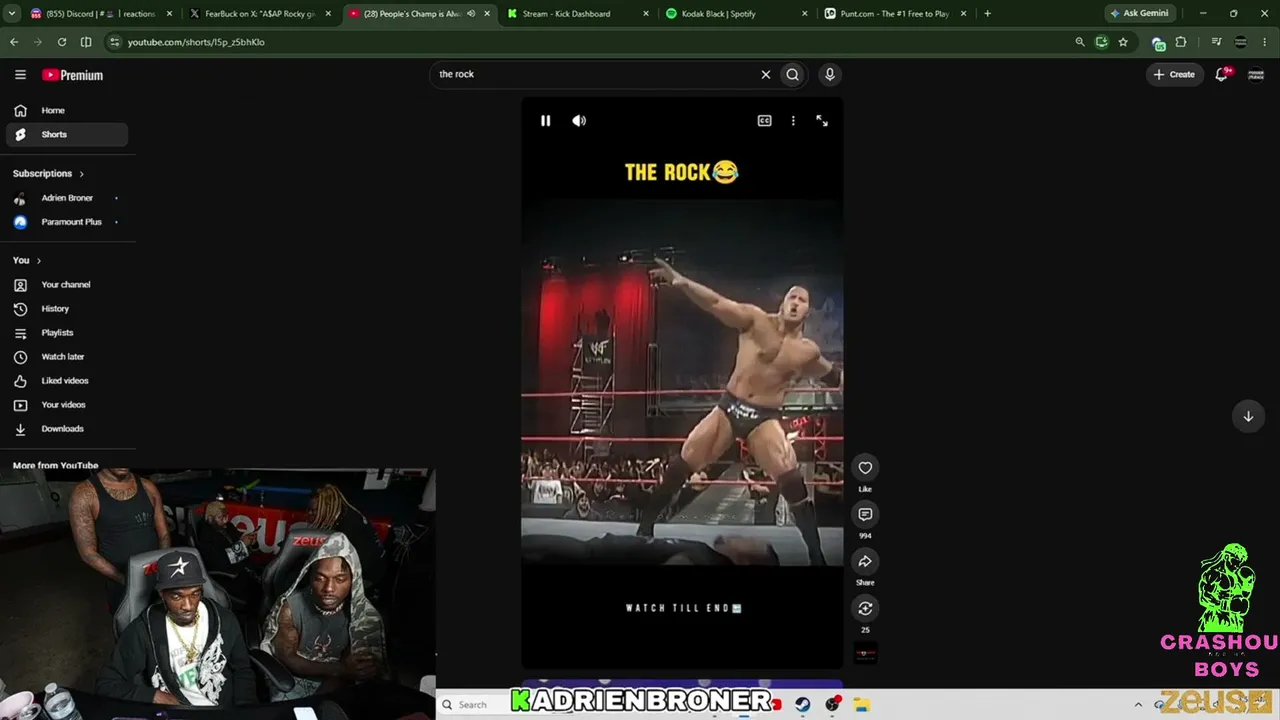The width and height of the screenshot is (1280, 720).
Task: Open the sound used thumbnail
Action: tap(865, 654)
